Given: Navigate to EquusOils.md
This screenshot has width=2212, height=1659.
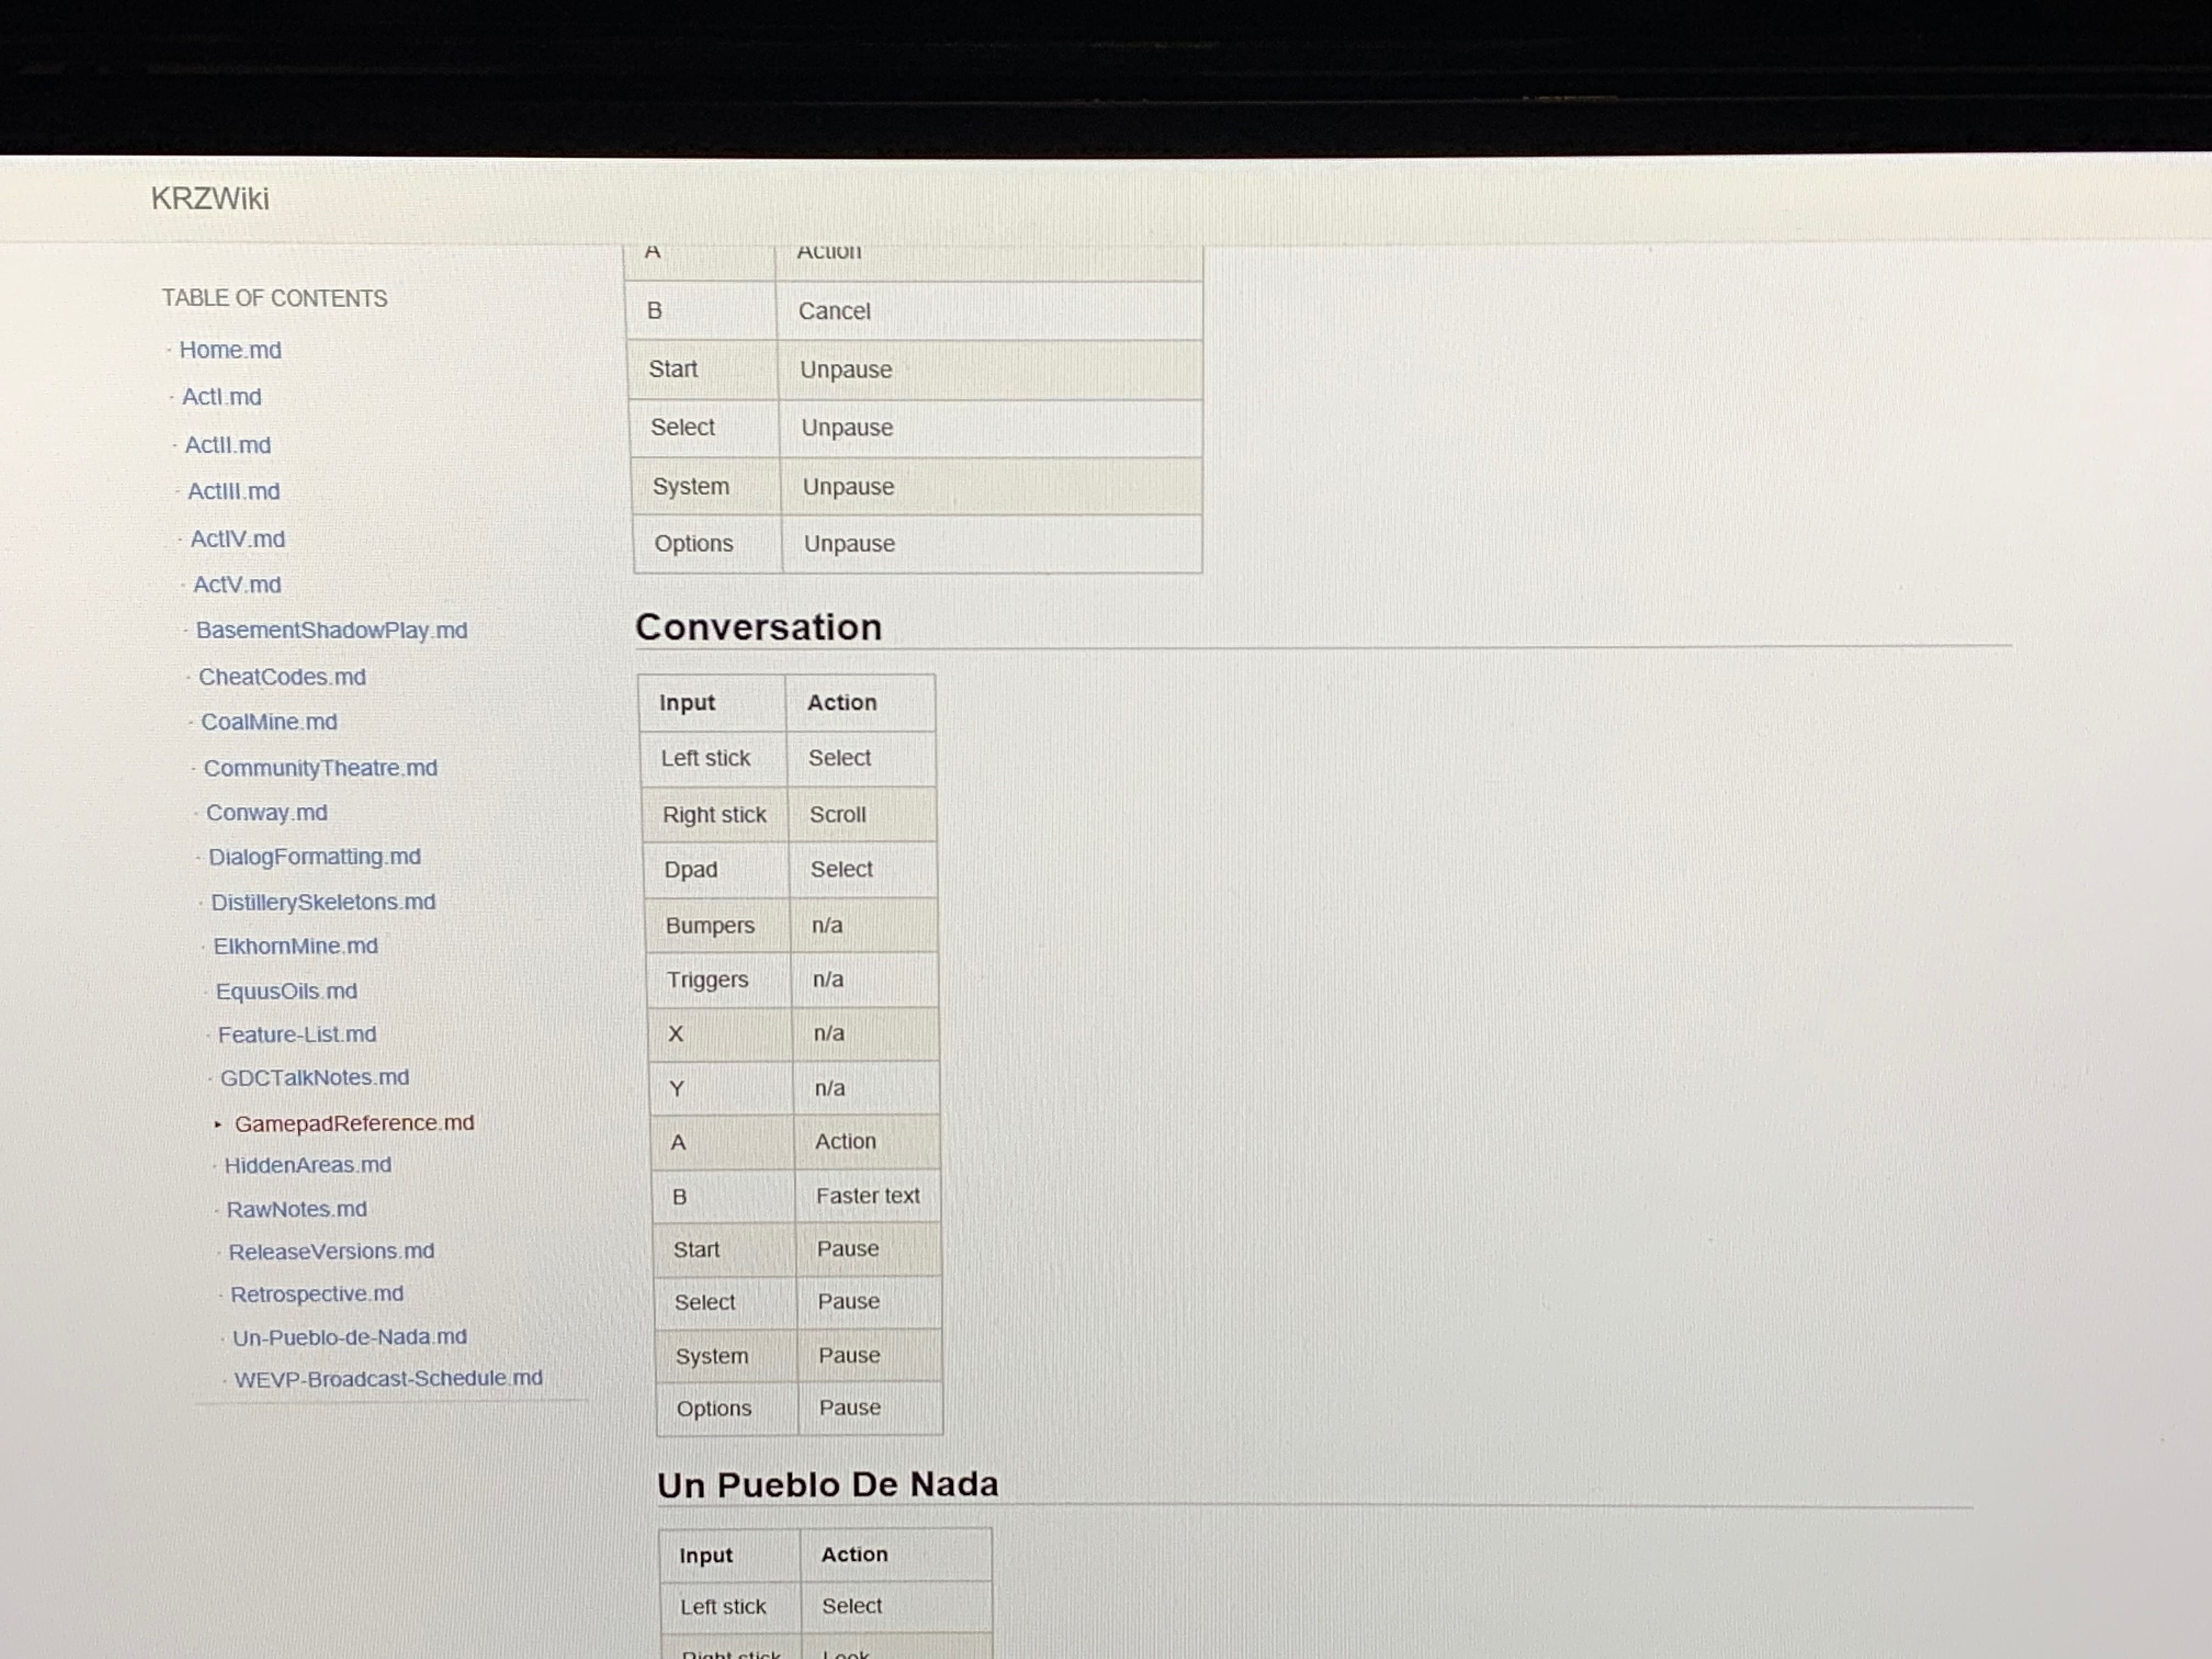Looking at the screenshot, I should [286, 991].
